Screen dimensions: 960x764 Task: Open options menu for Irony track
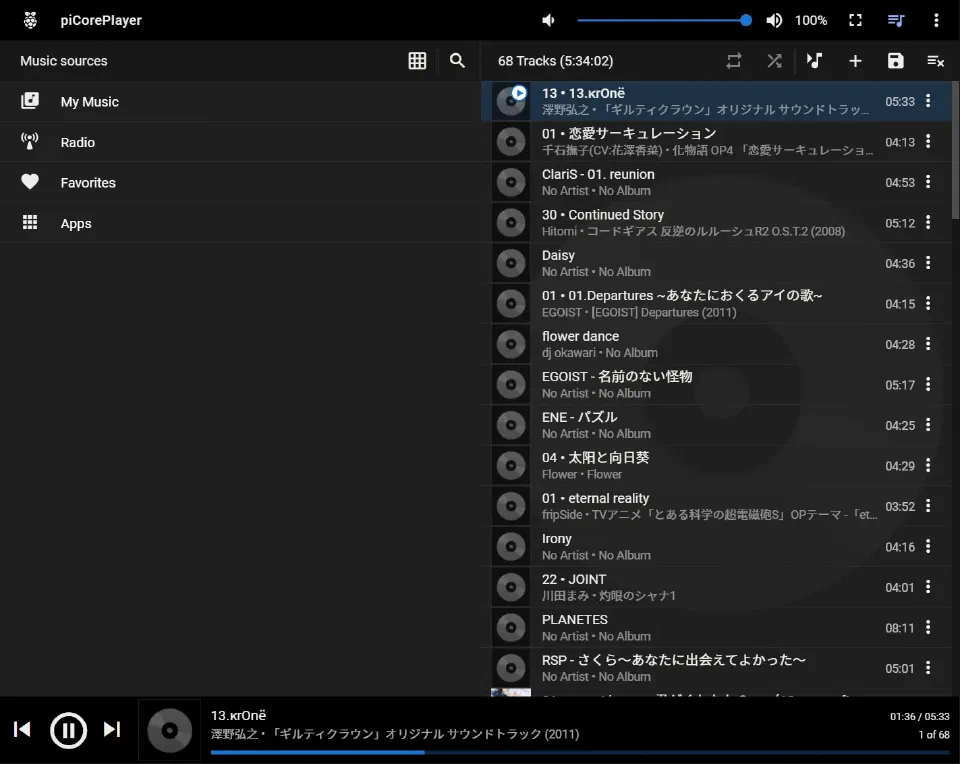tap(928, 546)
